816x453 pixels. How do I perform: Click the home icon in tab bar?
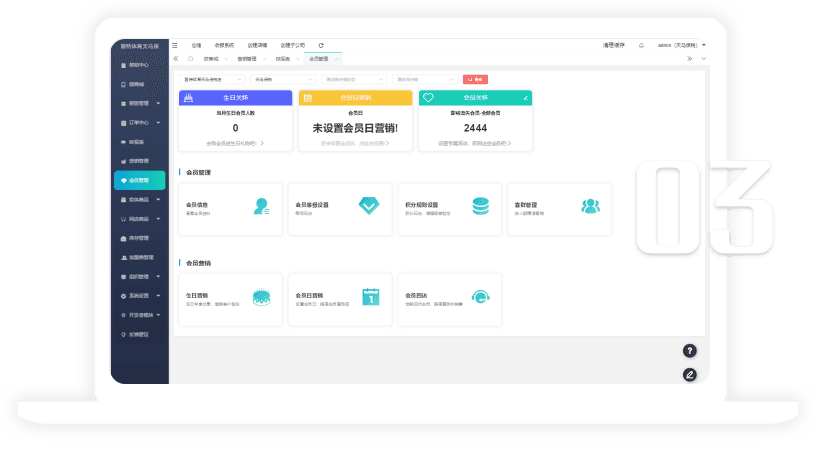coord(190,59)
